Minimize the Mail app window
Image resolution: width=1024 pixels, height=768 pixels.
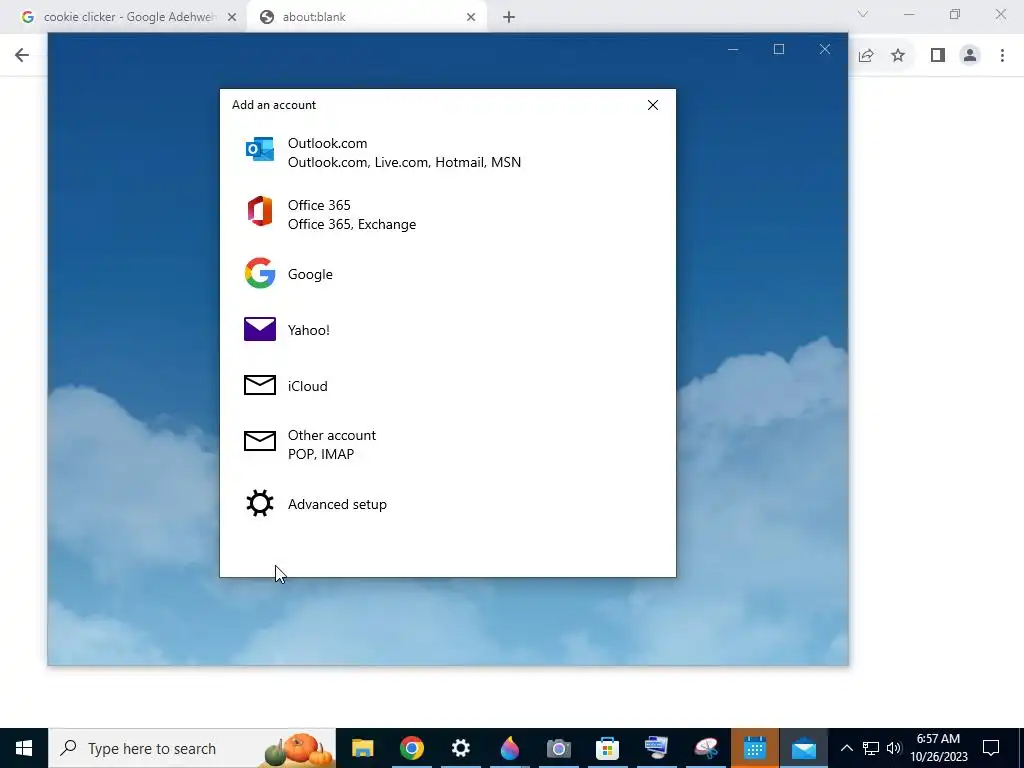pyautogui.click(x=733, y=49)
